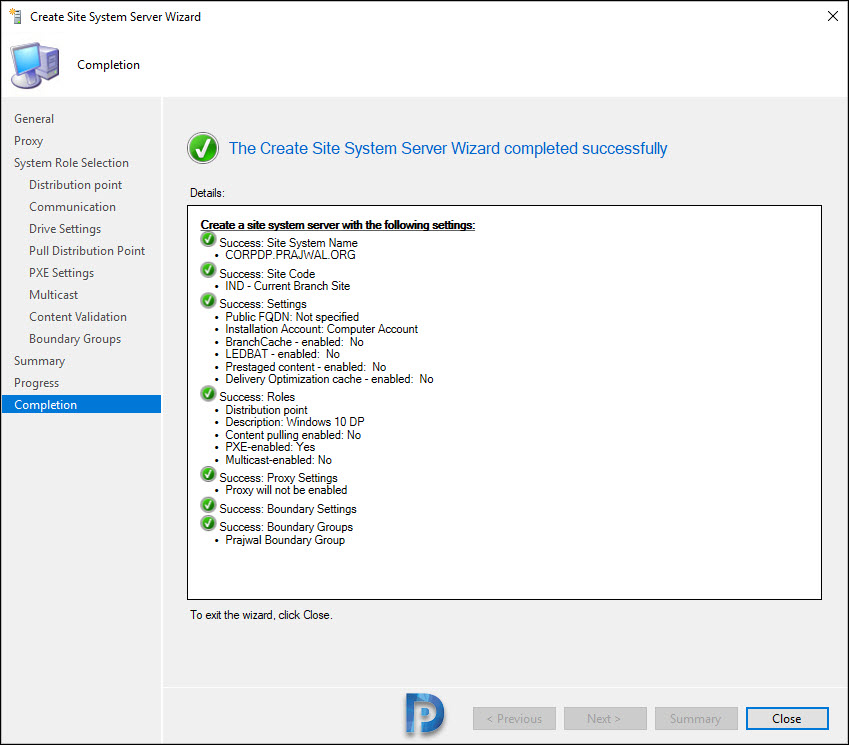Click the disabled Previous button
The image size is (849, 745).
(514, 718)
